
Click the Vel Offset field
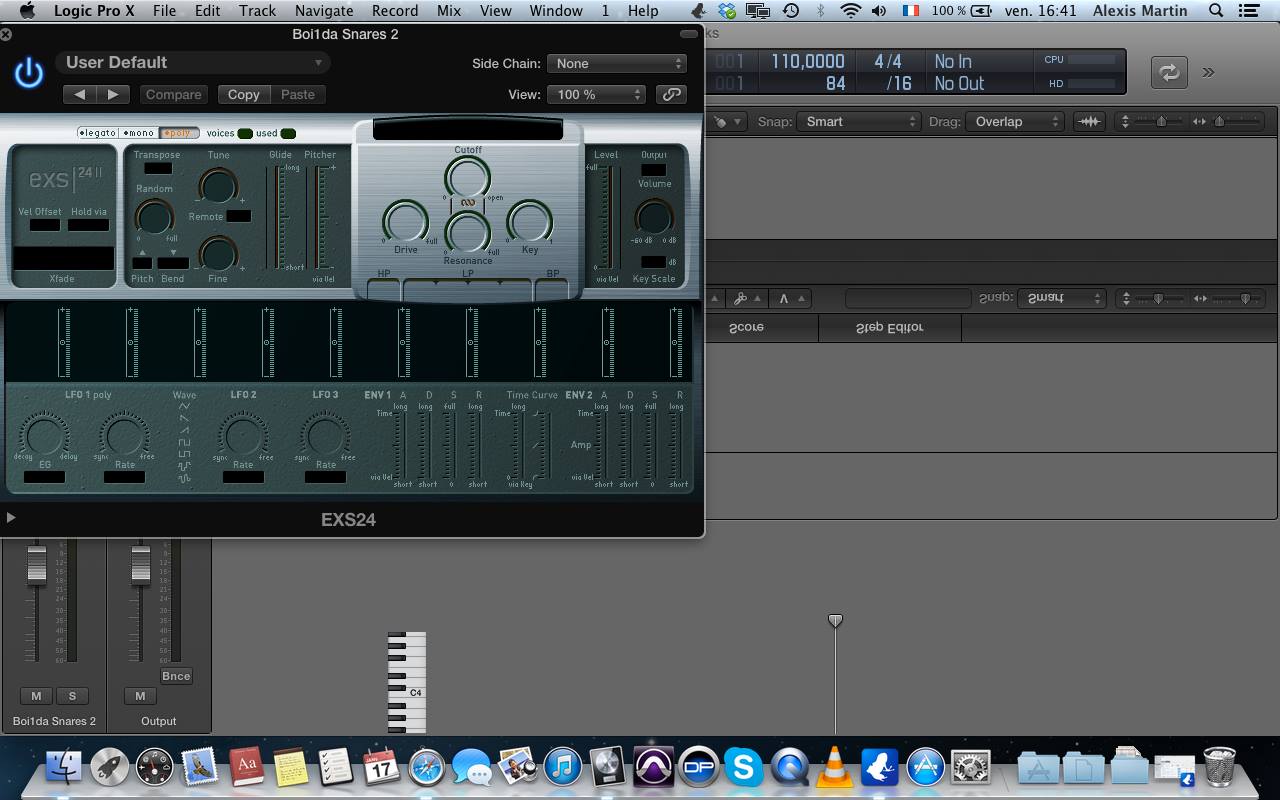45,225
